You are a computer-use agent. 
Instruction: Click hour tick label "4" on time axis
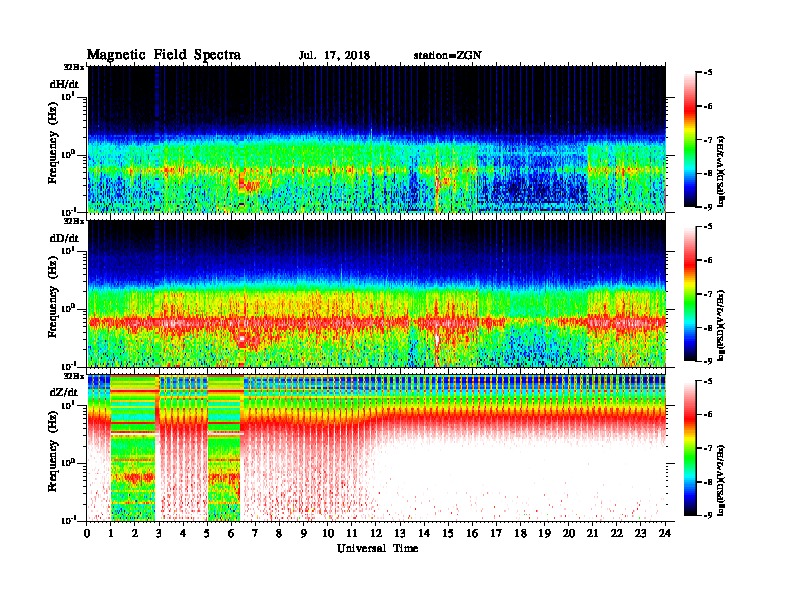click(x=183, y=533)
